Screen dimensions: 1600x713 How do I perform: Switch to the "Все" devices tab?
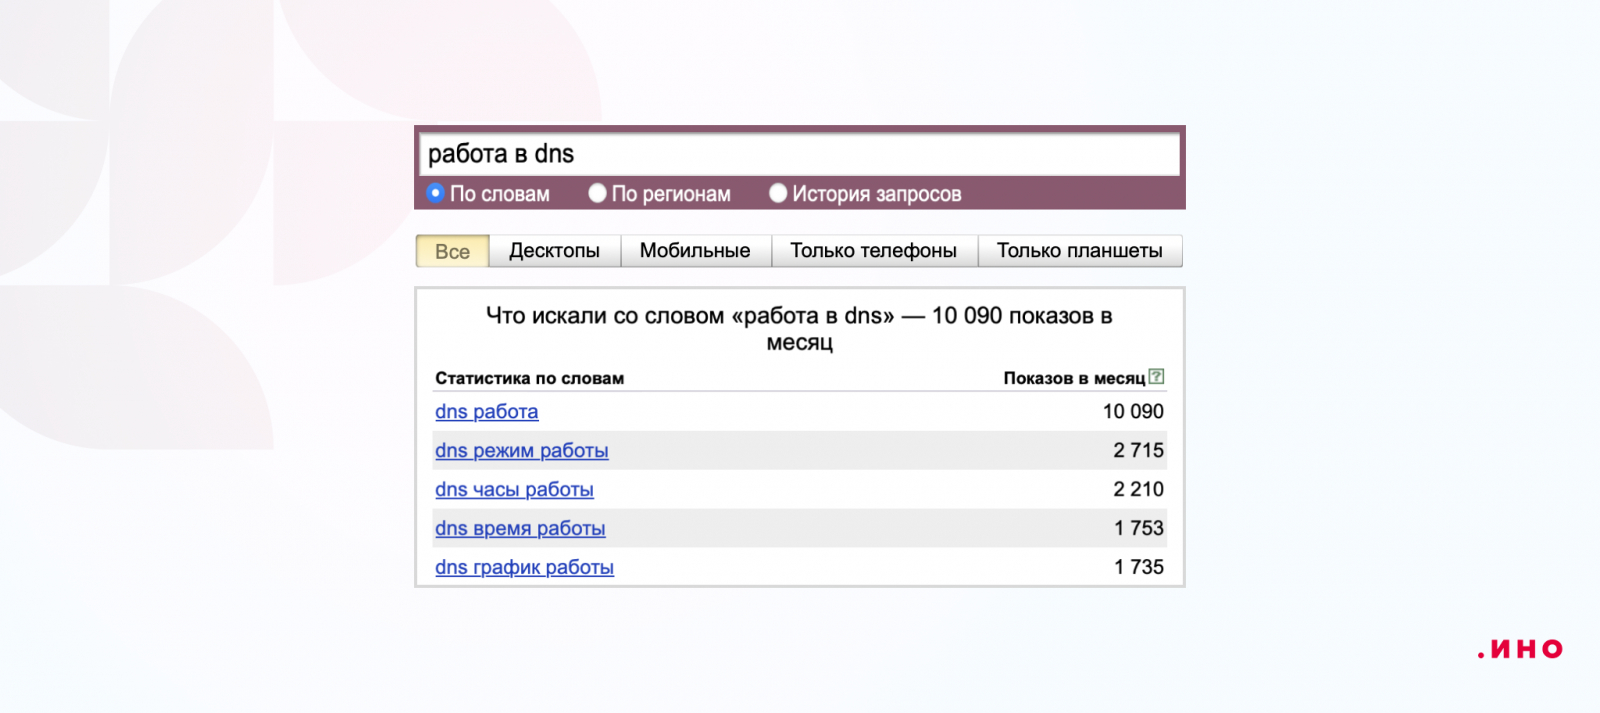pyautogui.click(x=452, y=251)
